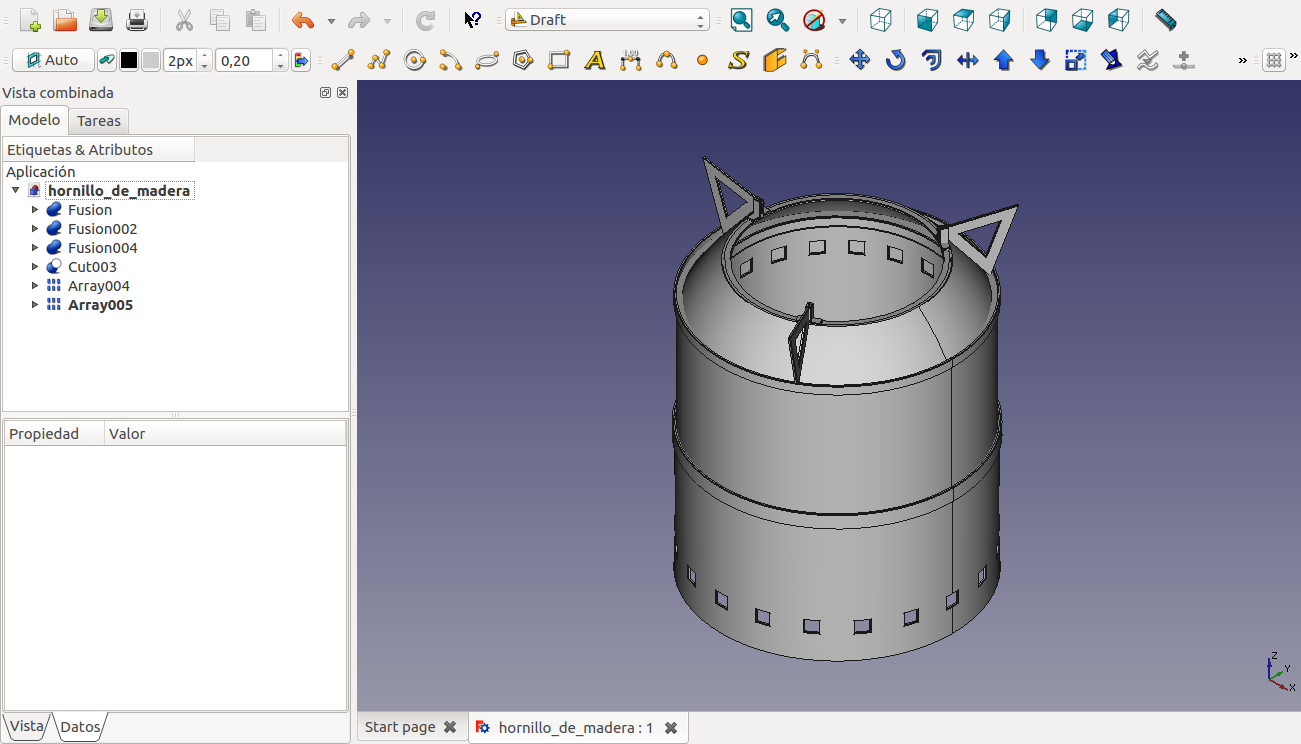
Task: Activate the Rotate tool
Action: [895, 61]
